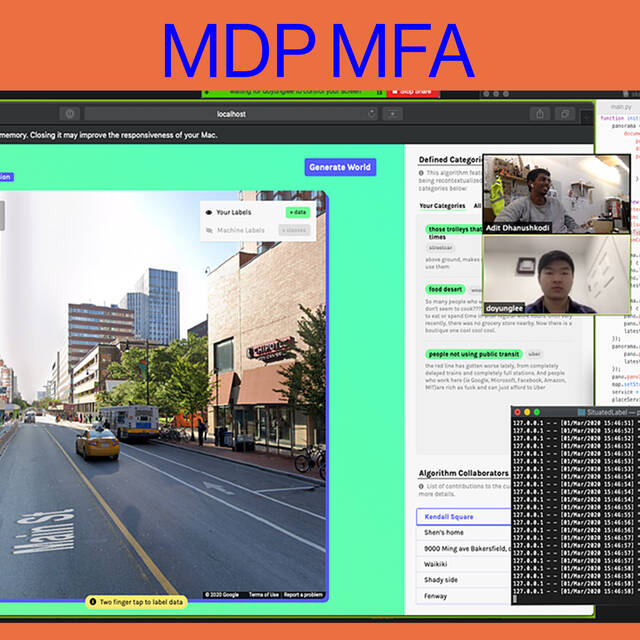The image size is (640, 640).
Task: Click the '© 2020 Google' attribution text
Action: point(222,595)
